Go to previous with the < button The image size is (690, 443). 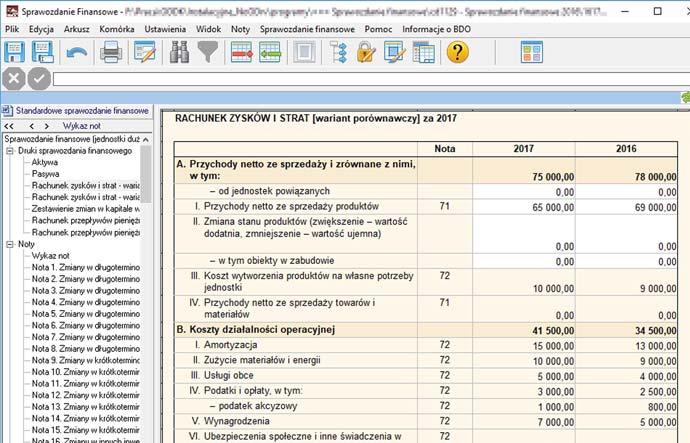pyautogui.click(x=31, y=126)
